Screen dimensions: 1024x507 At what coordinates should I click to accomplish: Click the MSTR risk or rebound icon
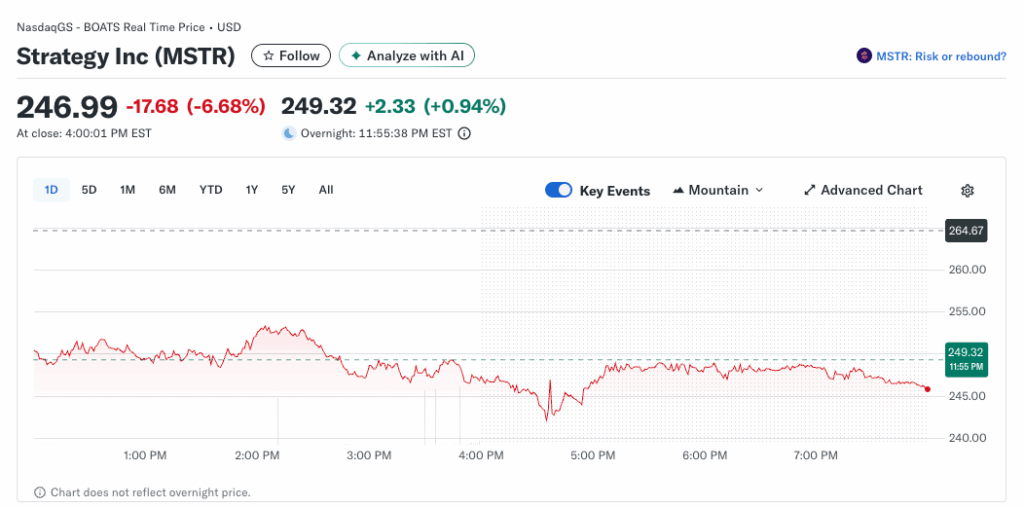pyautogui.click(x=864, y=56)
